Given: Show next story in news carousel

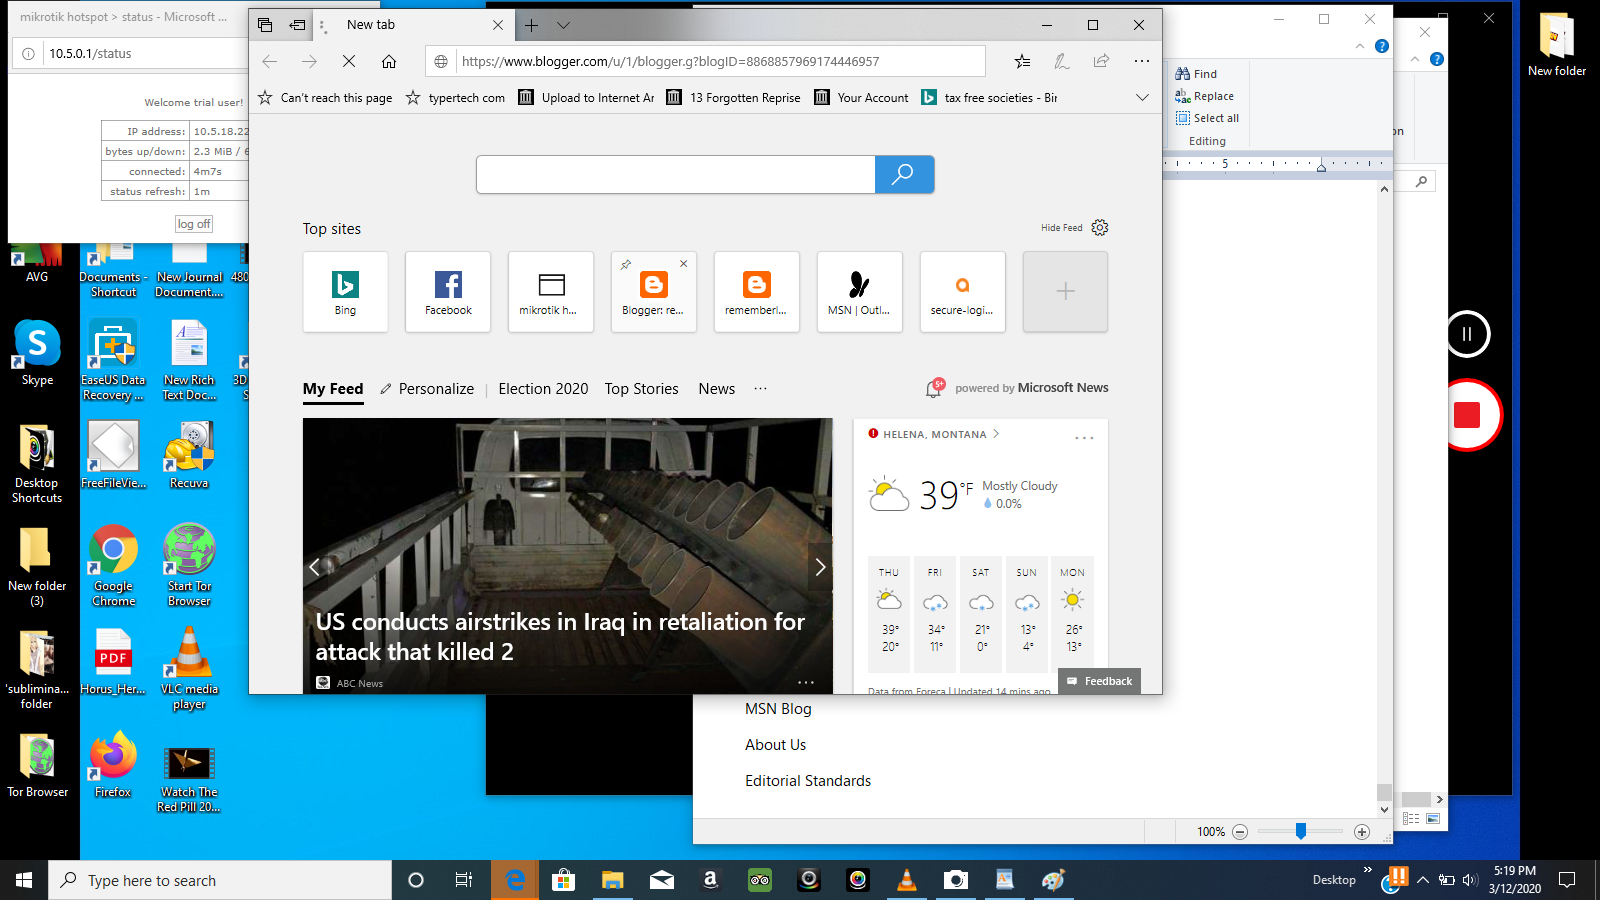Looking at the screenshot, I should (820, 567).
